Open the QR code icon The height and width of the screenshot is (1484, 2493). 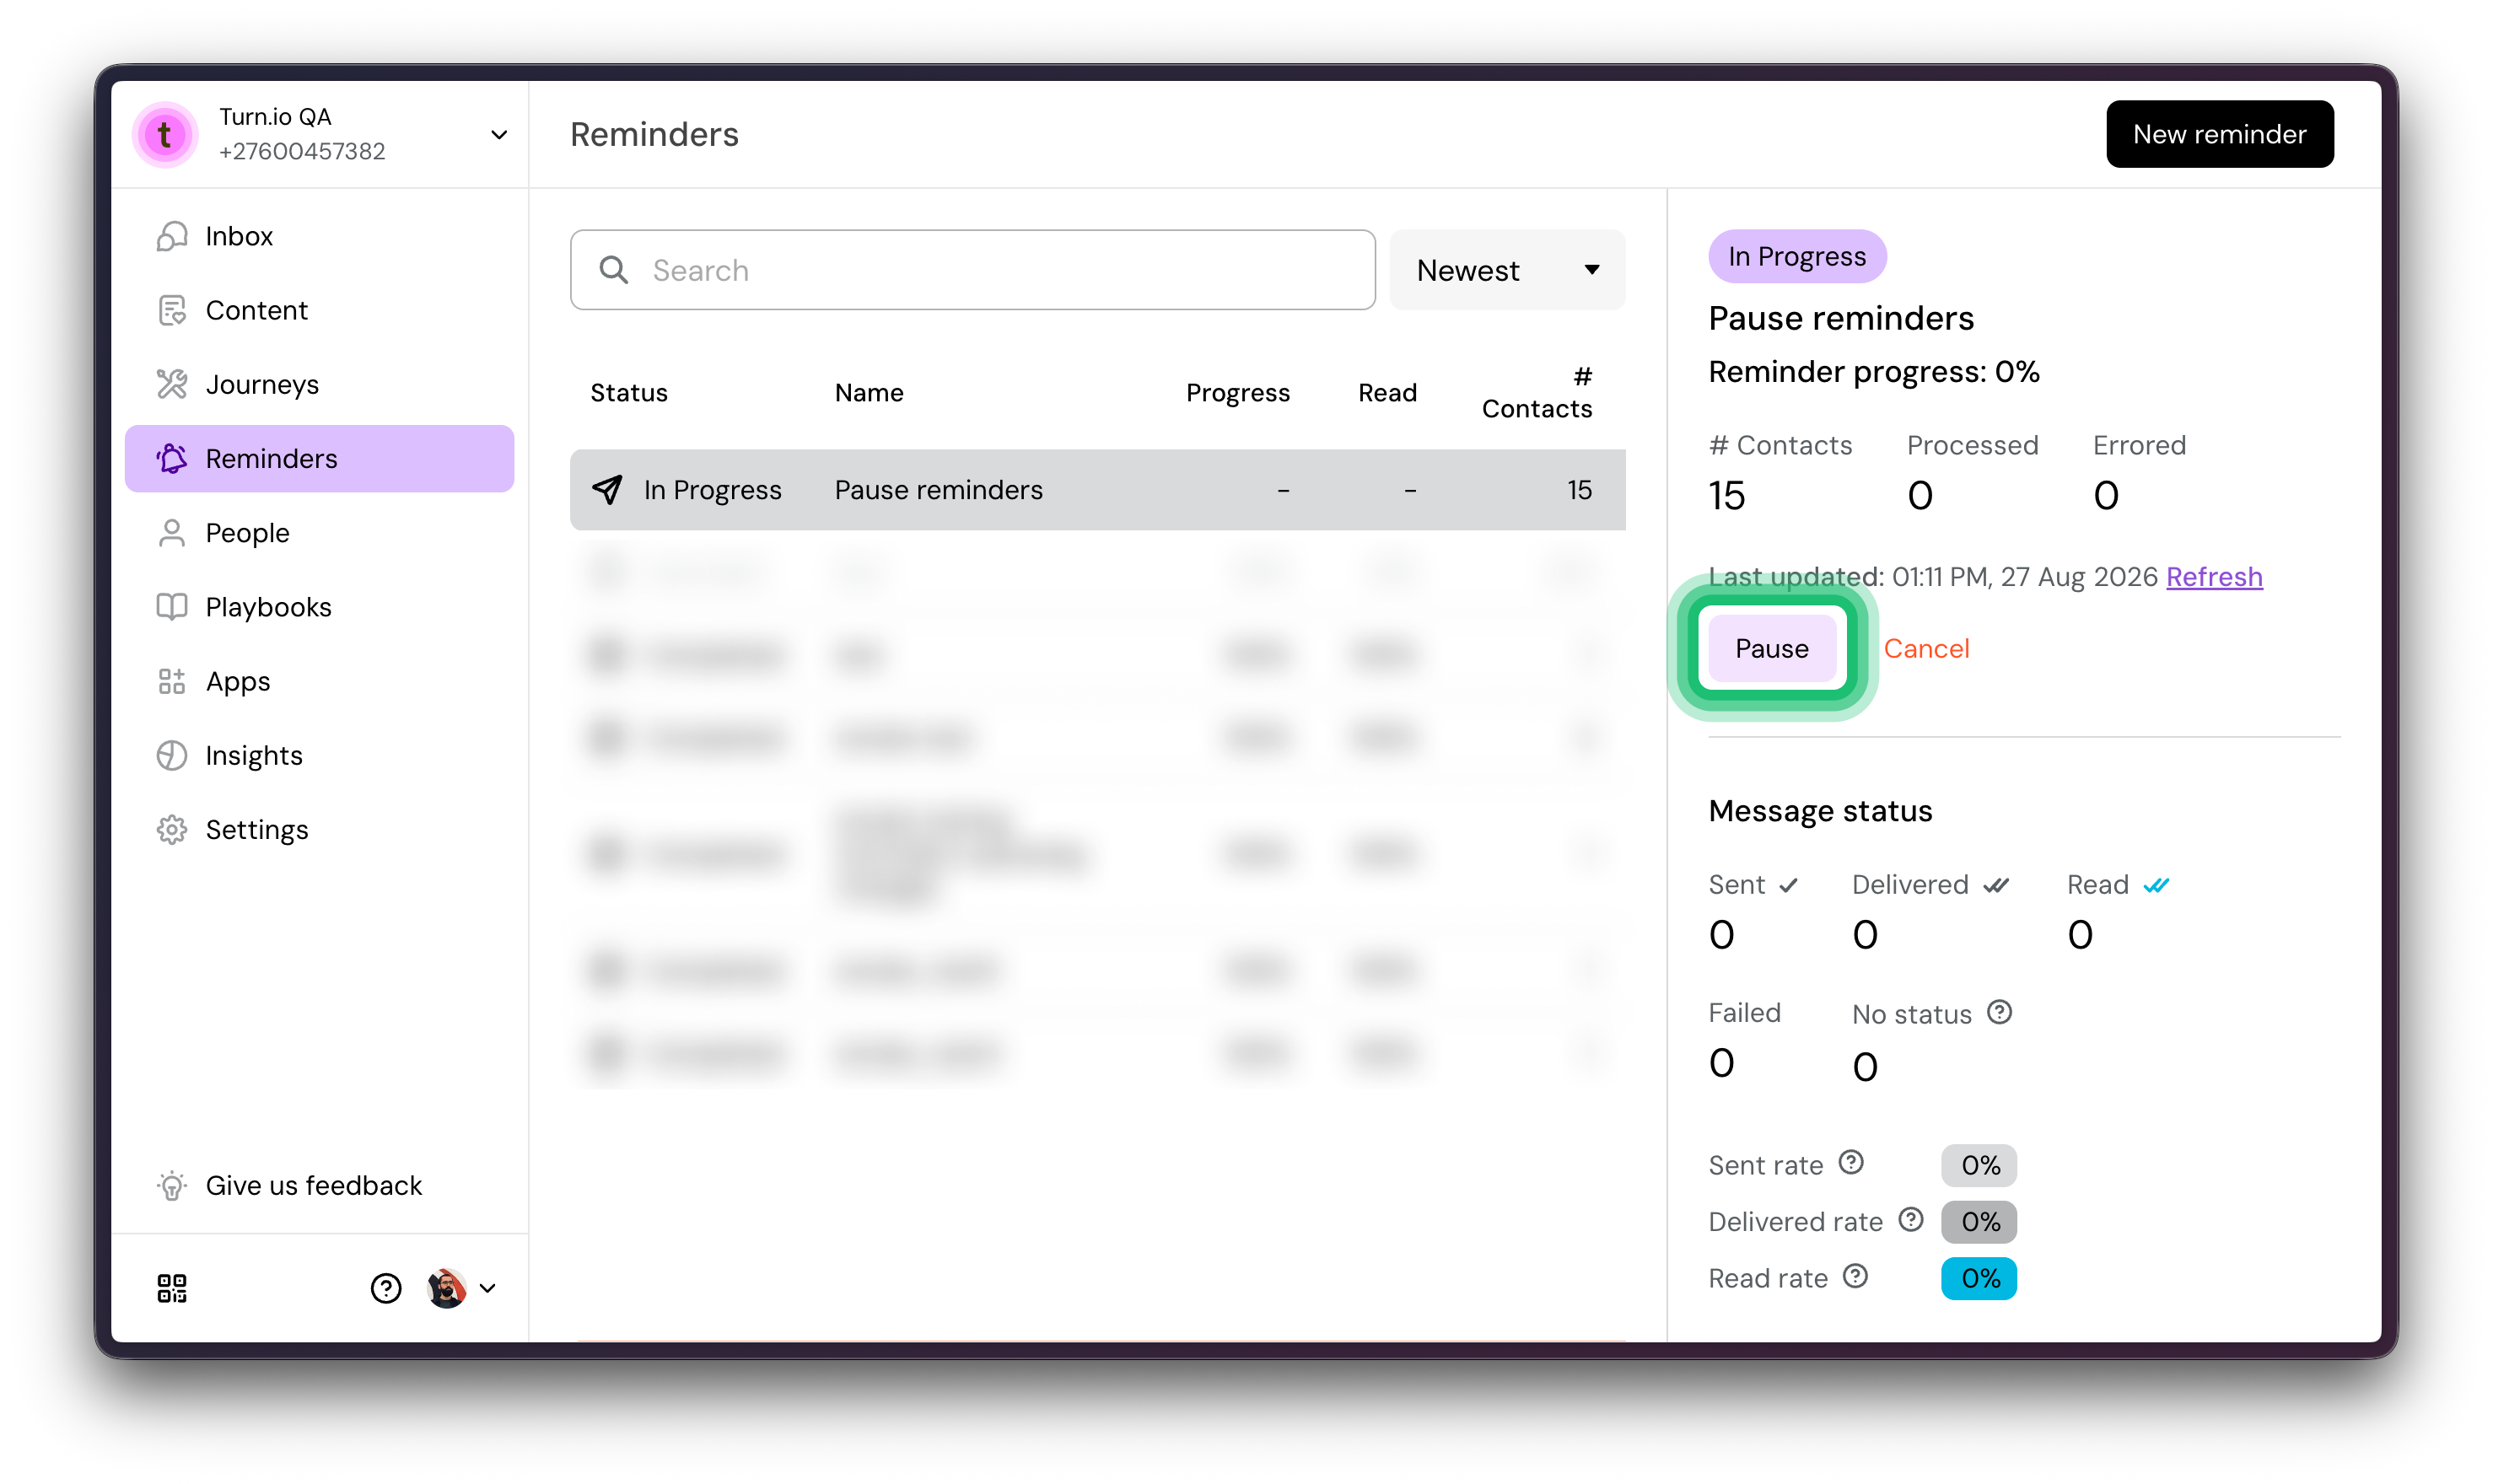[x=172, y=1288]
